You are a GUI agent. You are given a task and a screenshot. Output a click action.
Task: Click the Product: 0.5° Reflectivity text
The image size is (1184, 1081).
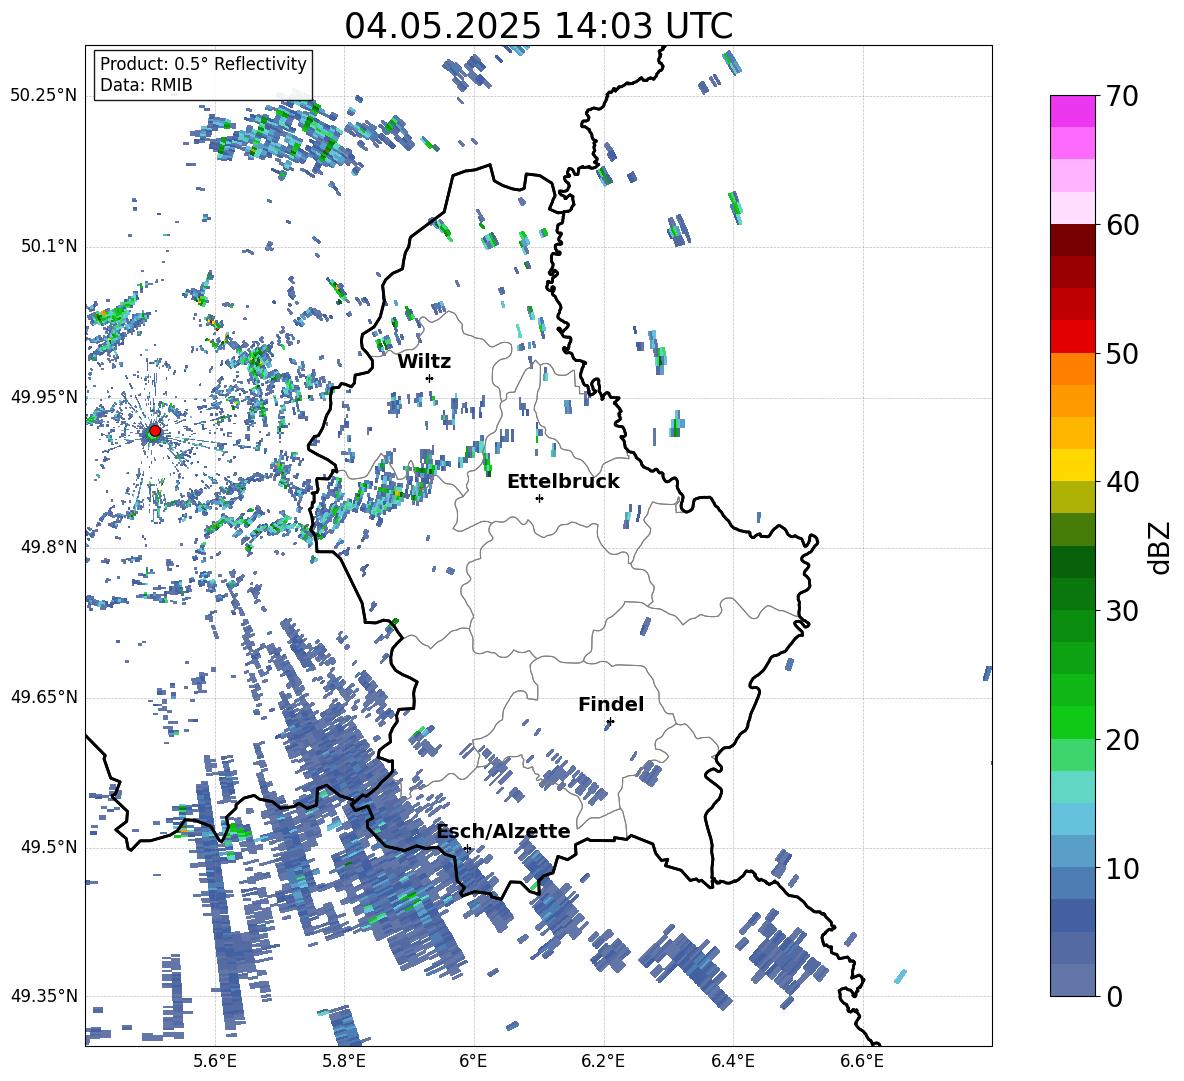click(x=203, y=64)
